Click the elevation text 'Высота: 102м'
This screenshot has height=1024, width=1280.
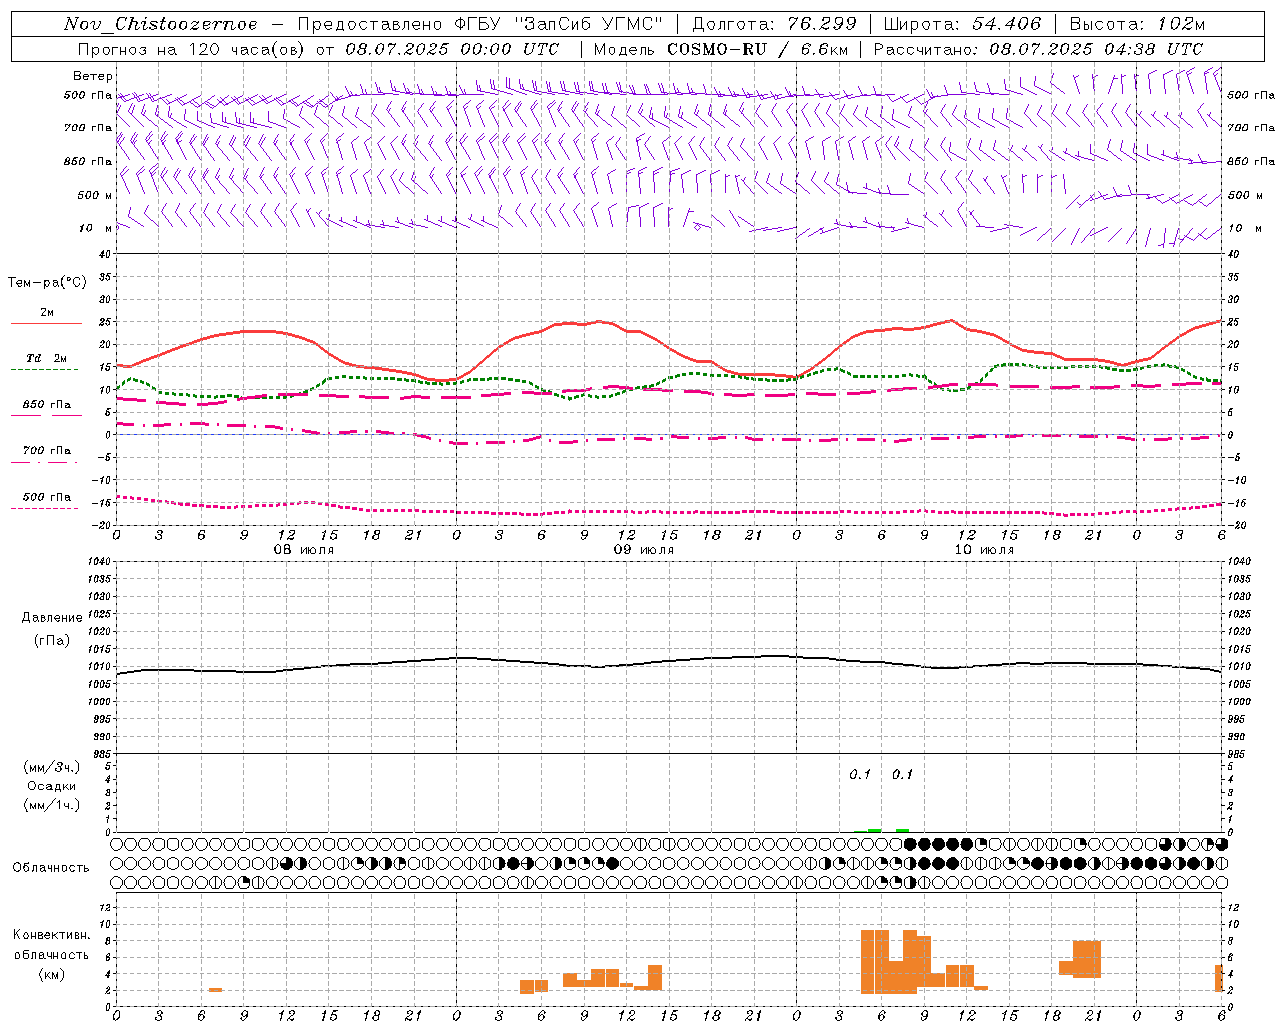click(1137, 24)
